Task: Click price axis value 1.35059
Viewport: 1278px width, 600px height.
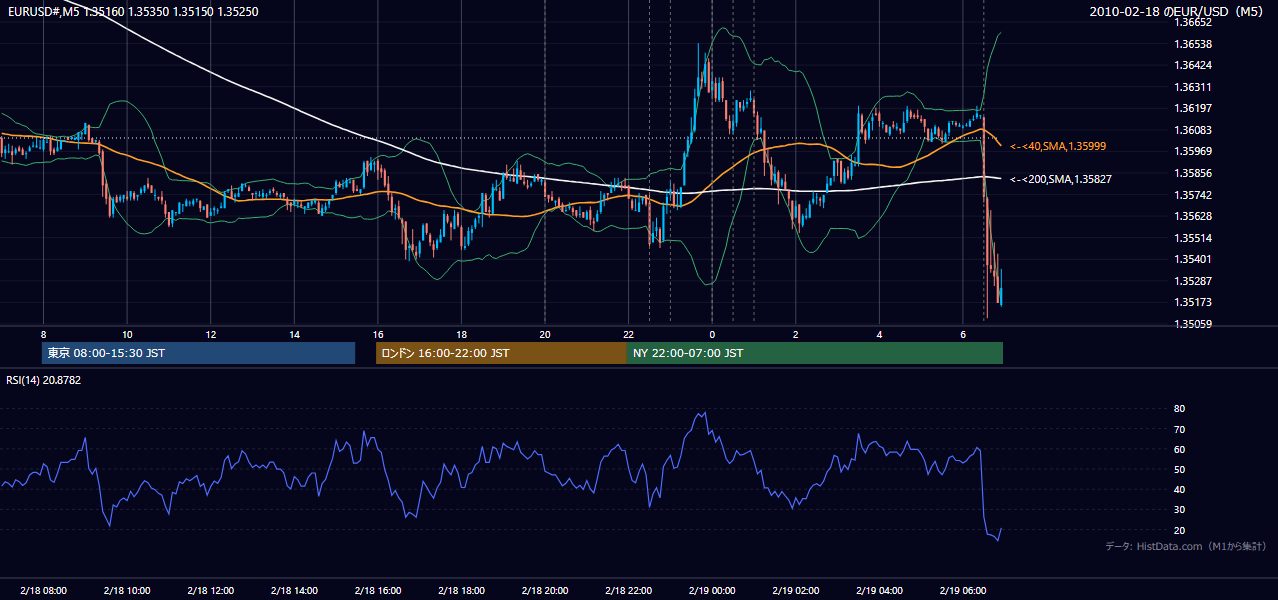Action: tap(1193, 324)
